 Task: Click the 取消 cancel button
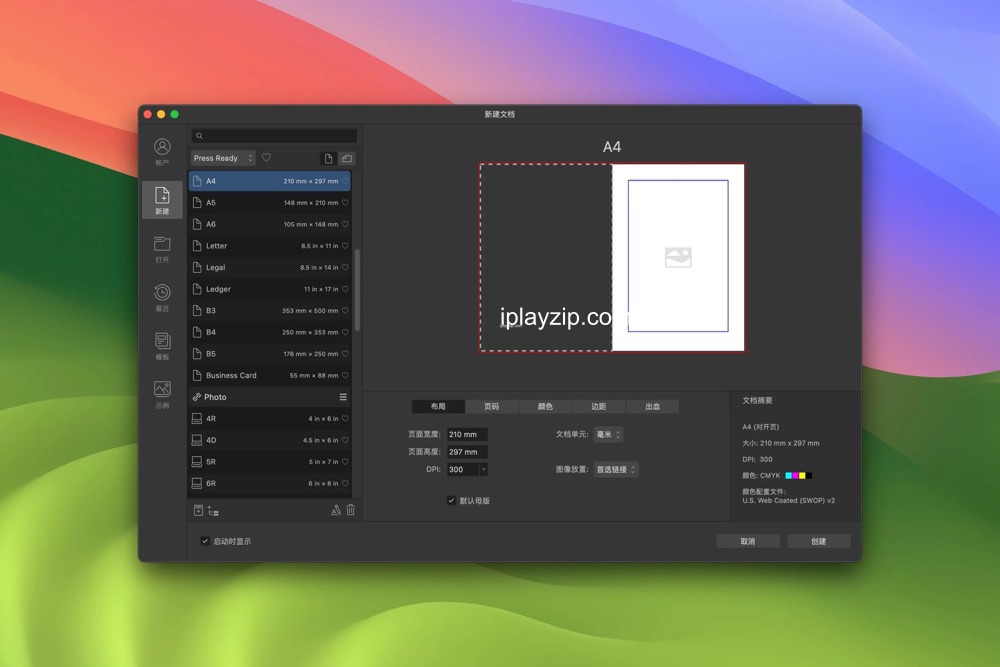pyautogui.click(x=748, y=541)
